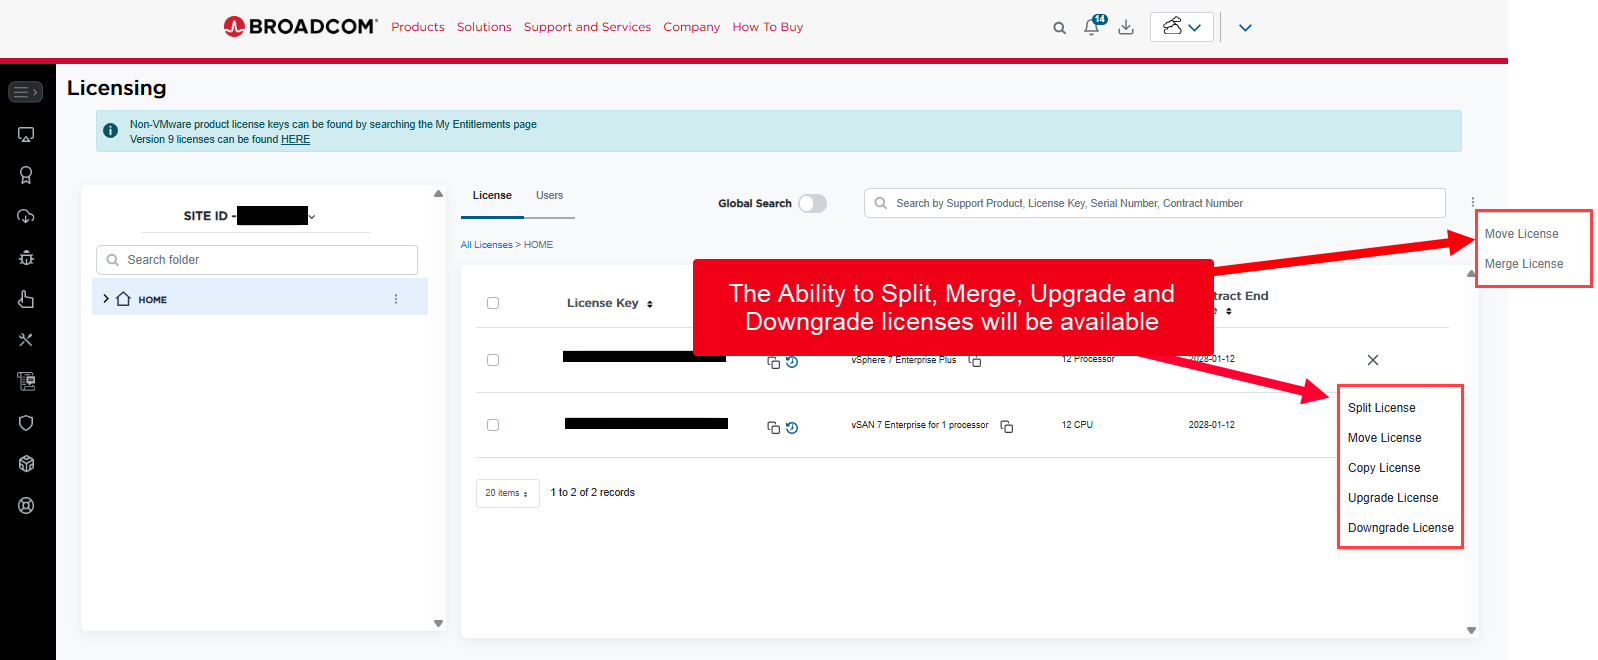The width and height of the screenshot is (1598, 660).
Task: Open the Solutions navigation menu
Action: [484, 27]
